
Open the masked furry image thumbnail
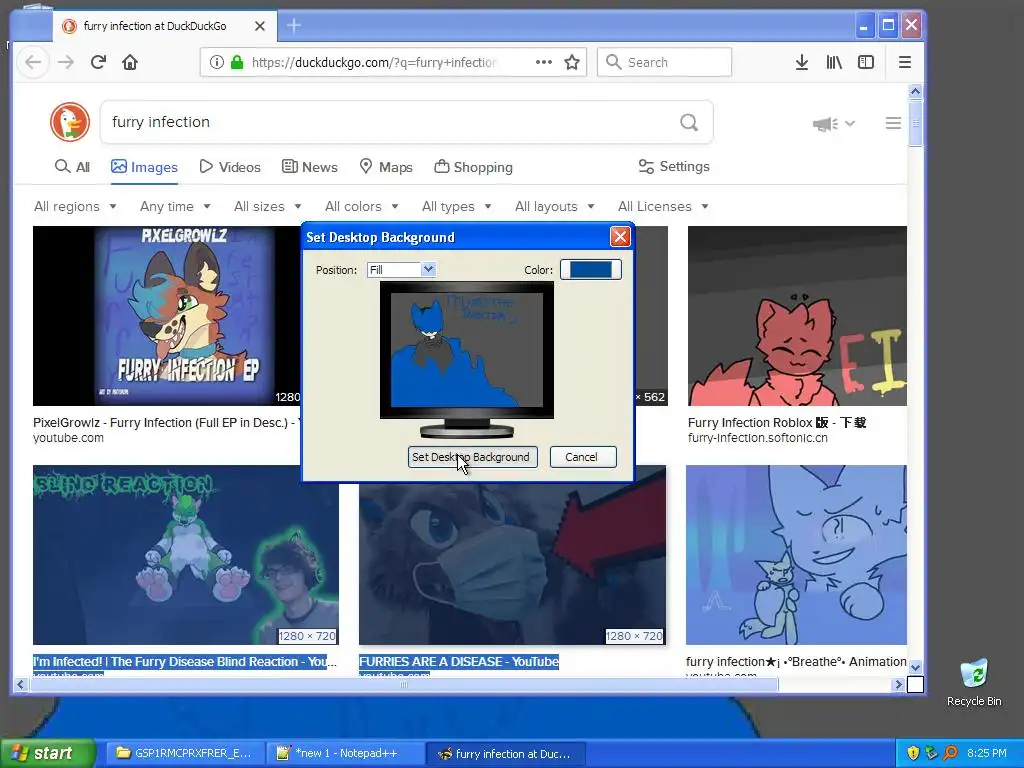point(512,563)
